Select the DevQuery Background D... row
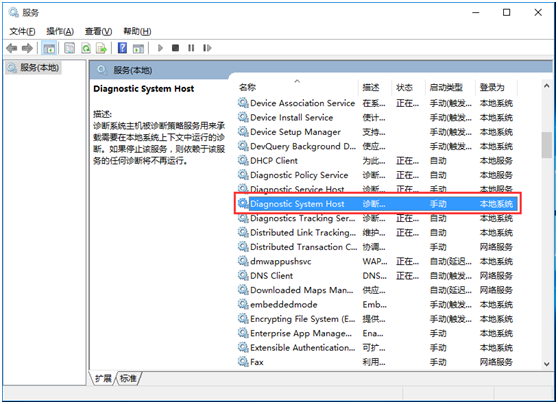 coord(377,146)
